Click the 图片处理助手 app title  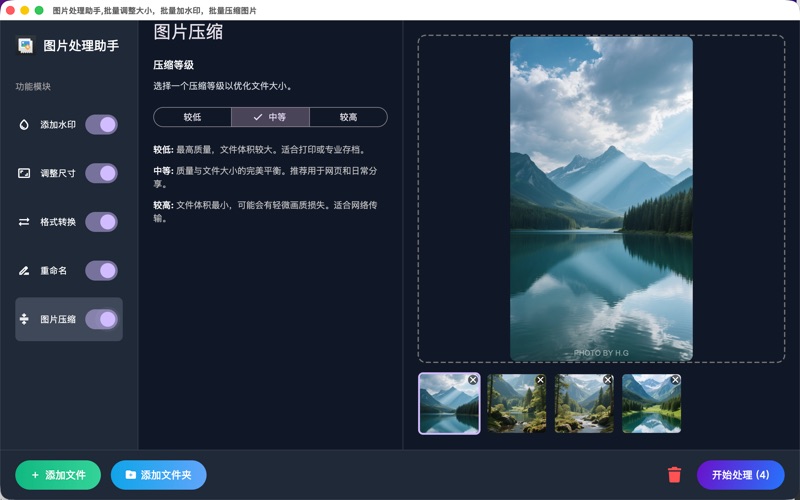coord(81,46)
